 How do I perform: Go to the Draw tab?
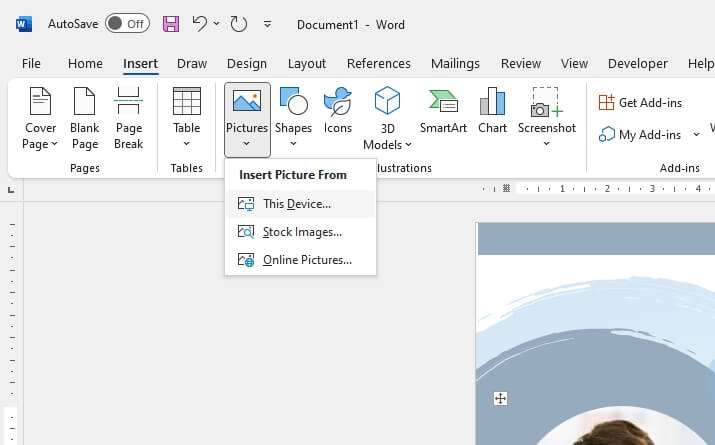[x=192, y=63]
